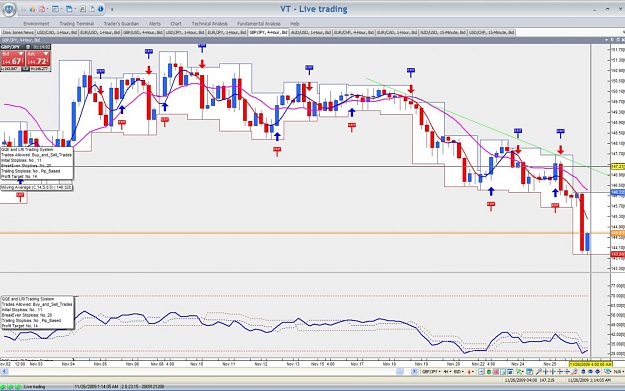625x391 pixels.
Task: Switch to the NZD/USD 15-Minute chart tab
Action: 443,32
